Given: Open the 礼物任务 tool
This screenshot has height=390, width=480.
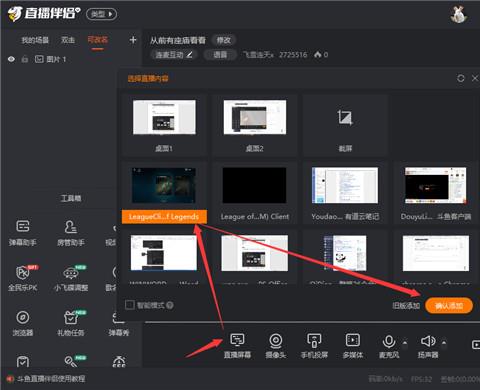Looking at the screenshot, I should tap(71, 323).
